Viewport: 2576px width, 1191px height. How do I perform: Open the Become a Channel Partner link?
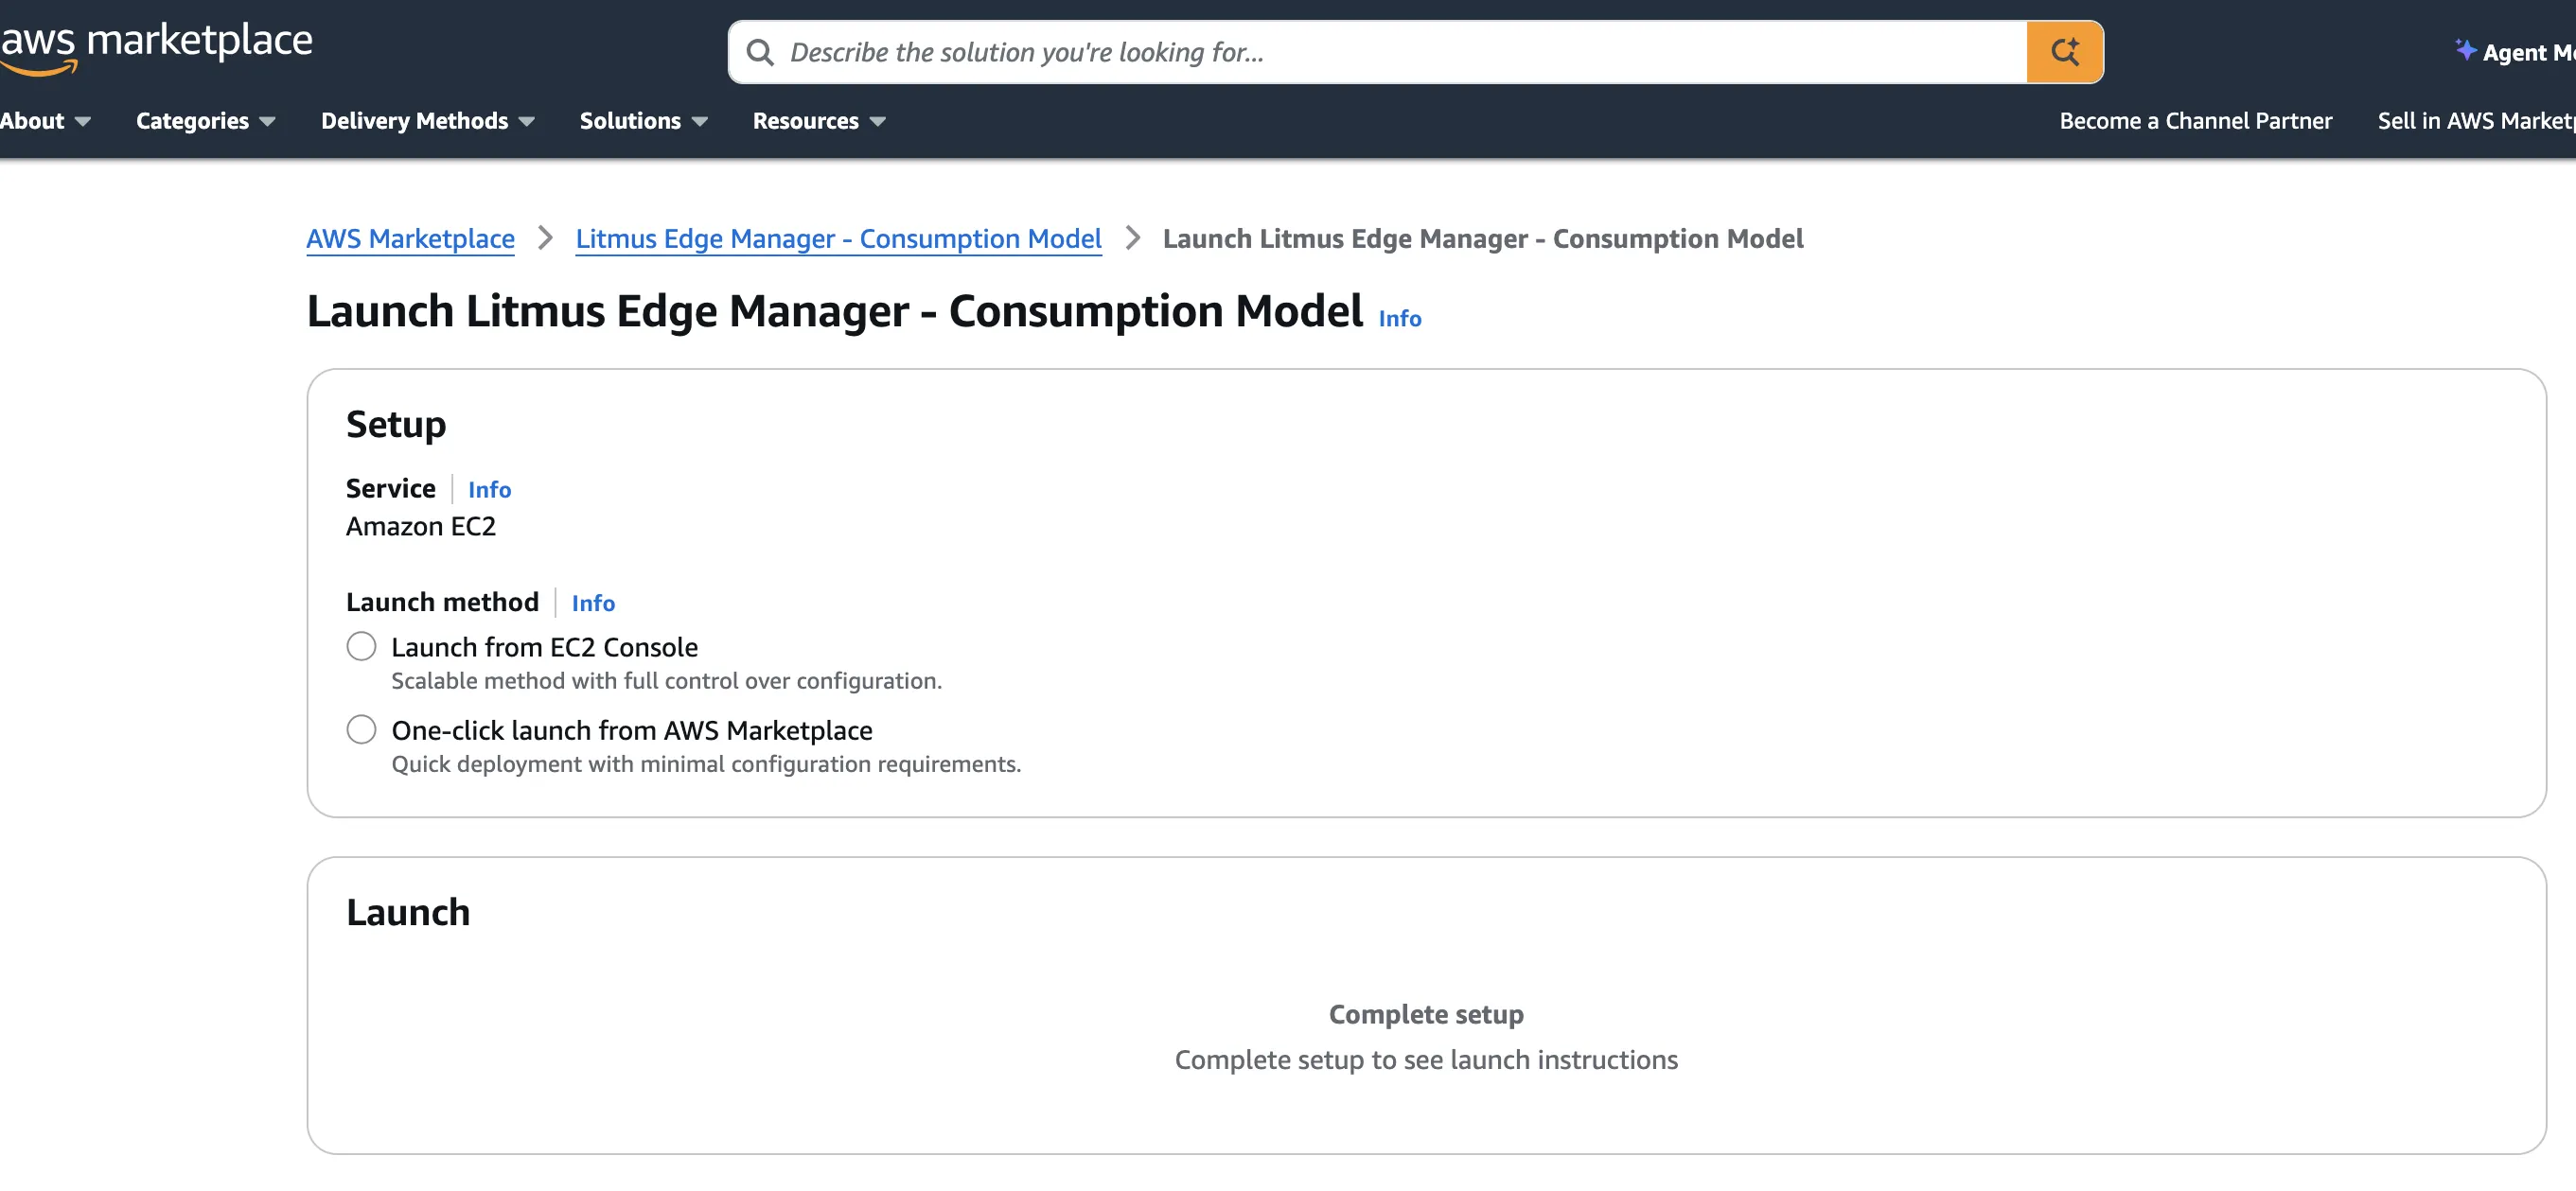click(x=2195, y=120)
